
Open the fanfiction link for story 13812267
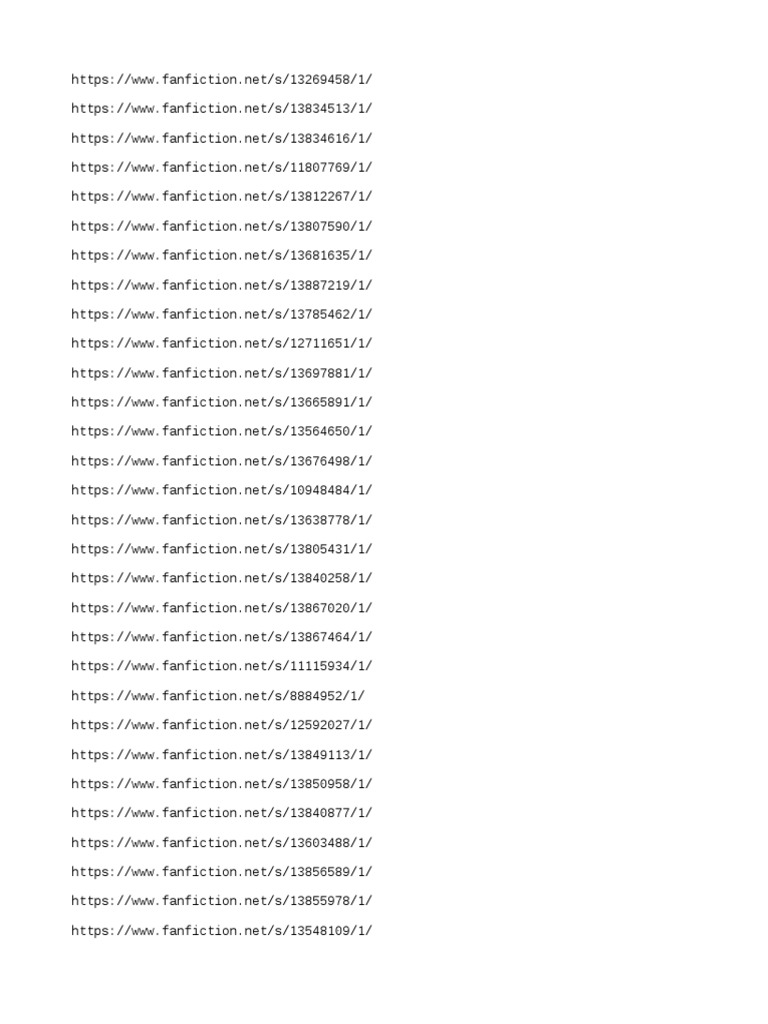221,197
